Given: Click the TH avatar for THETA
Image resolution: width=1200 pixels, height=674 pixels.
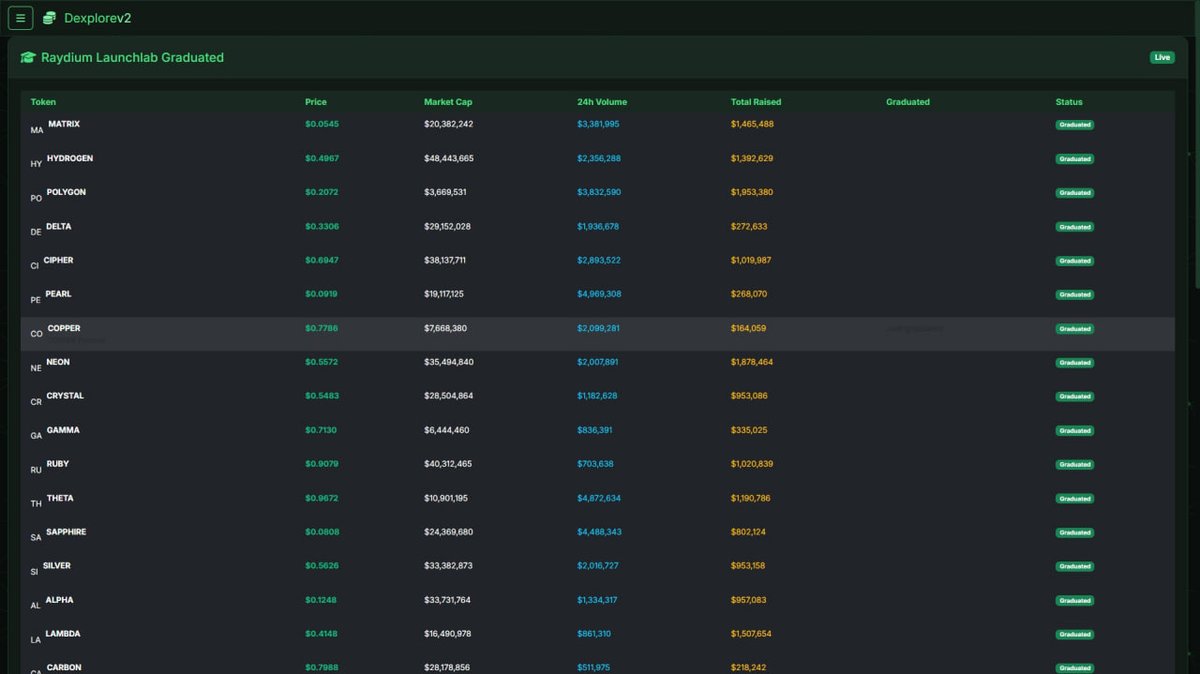Looking at the screenshot, I should click(37, 504).
